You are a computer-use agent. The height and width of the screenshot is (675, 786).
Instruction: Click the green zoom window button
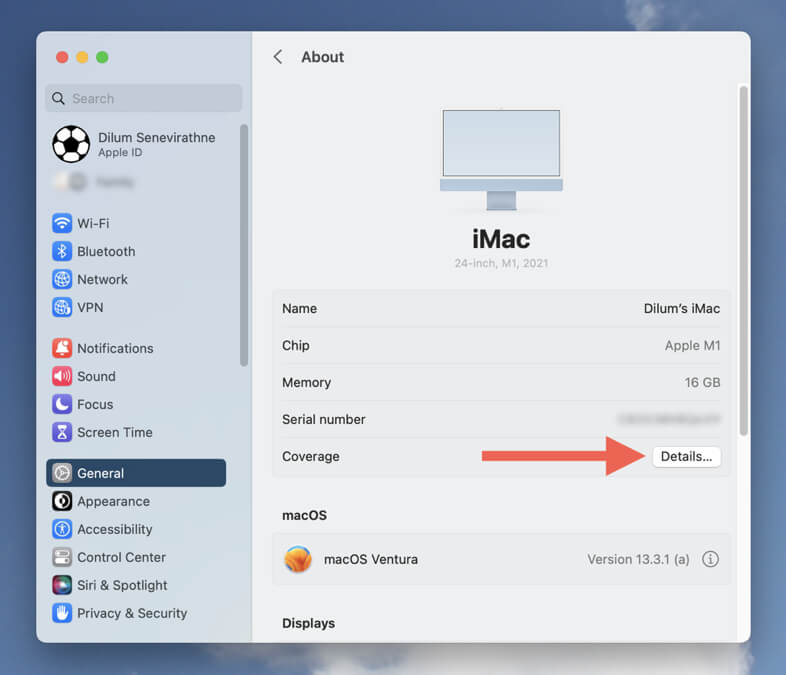click(x=102, y=57)
